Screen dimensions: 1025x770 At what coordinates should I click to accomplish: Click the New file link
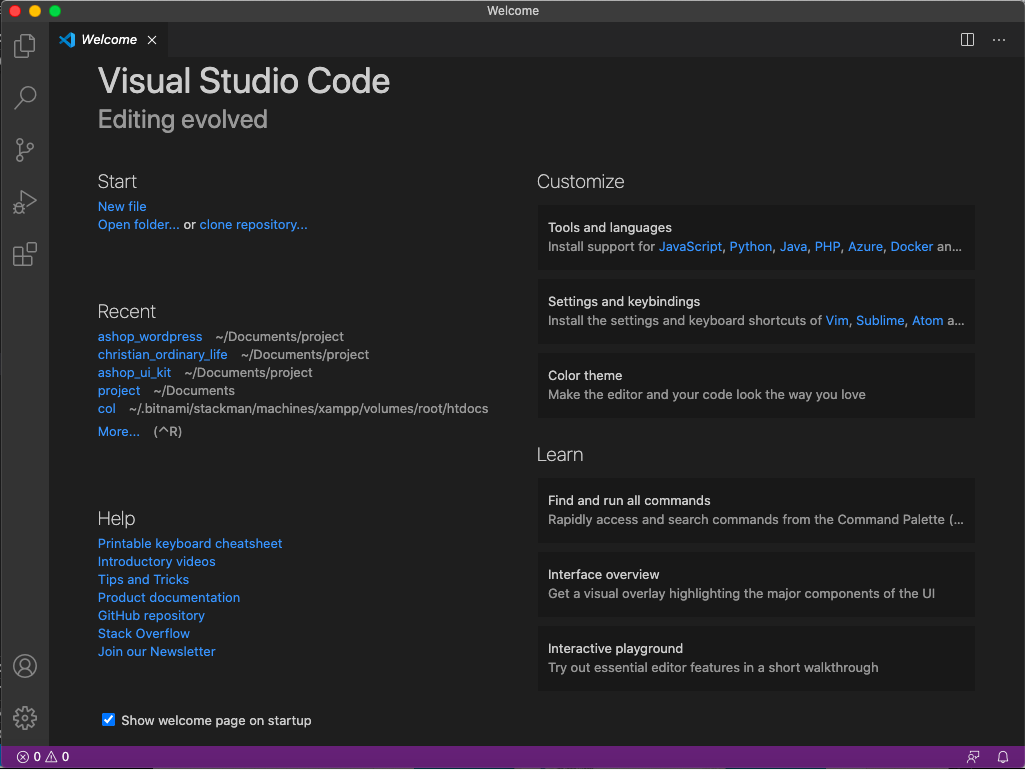click(x=122, y=207)
